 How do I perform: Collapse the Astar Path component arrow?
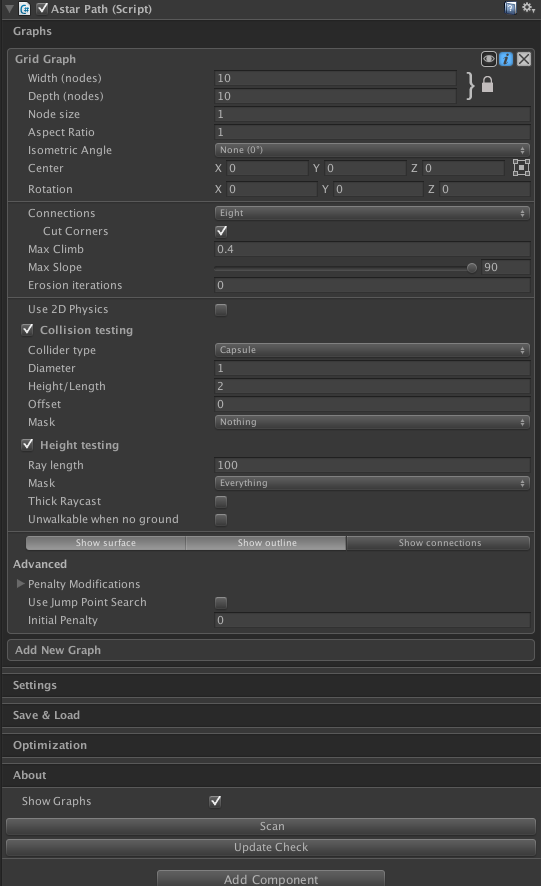pos(9,8)
